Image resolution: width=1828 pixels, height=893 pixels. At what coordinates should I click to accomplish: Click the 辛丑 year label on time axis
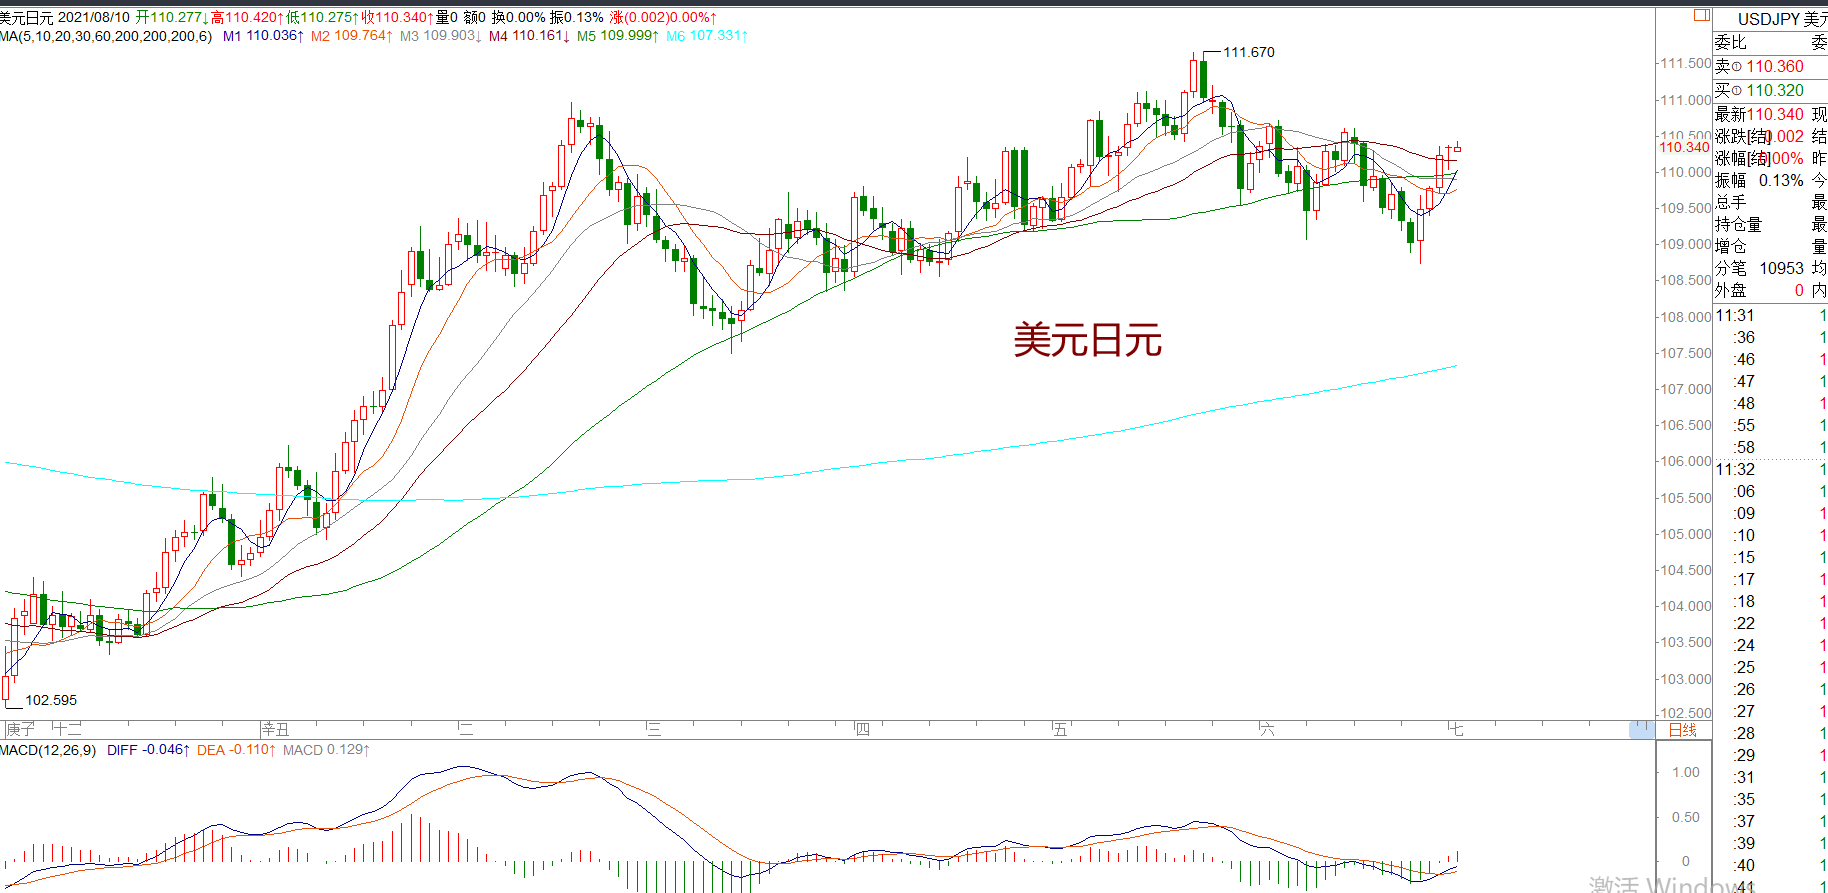click(275, 730)
